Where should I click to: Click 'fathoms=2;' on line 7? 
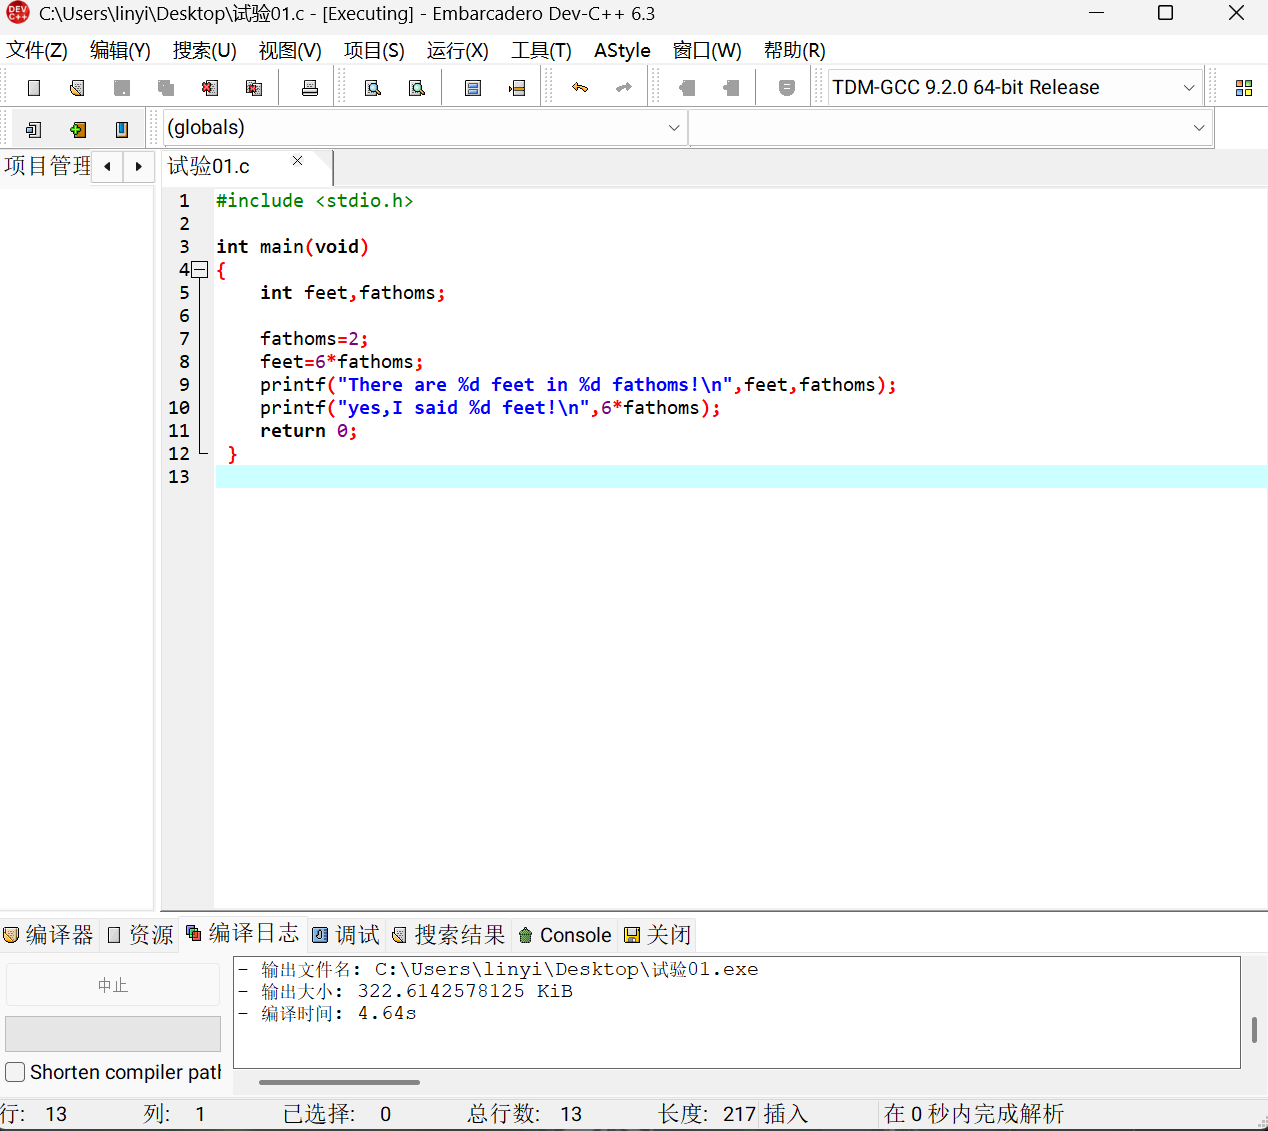(x=314, y=339)
